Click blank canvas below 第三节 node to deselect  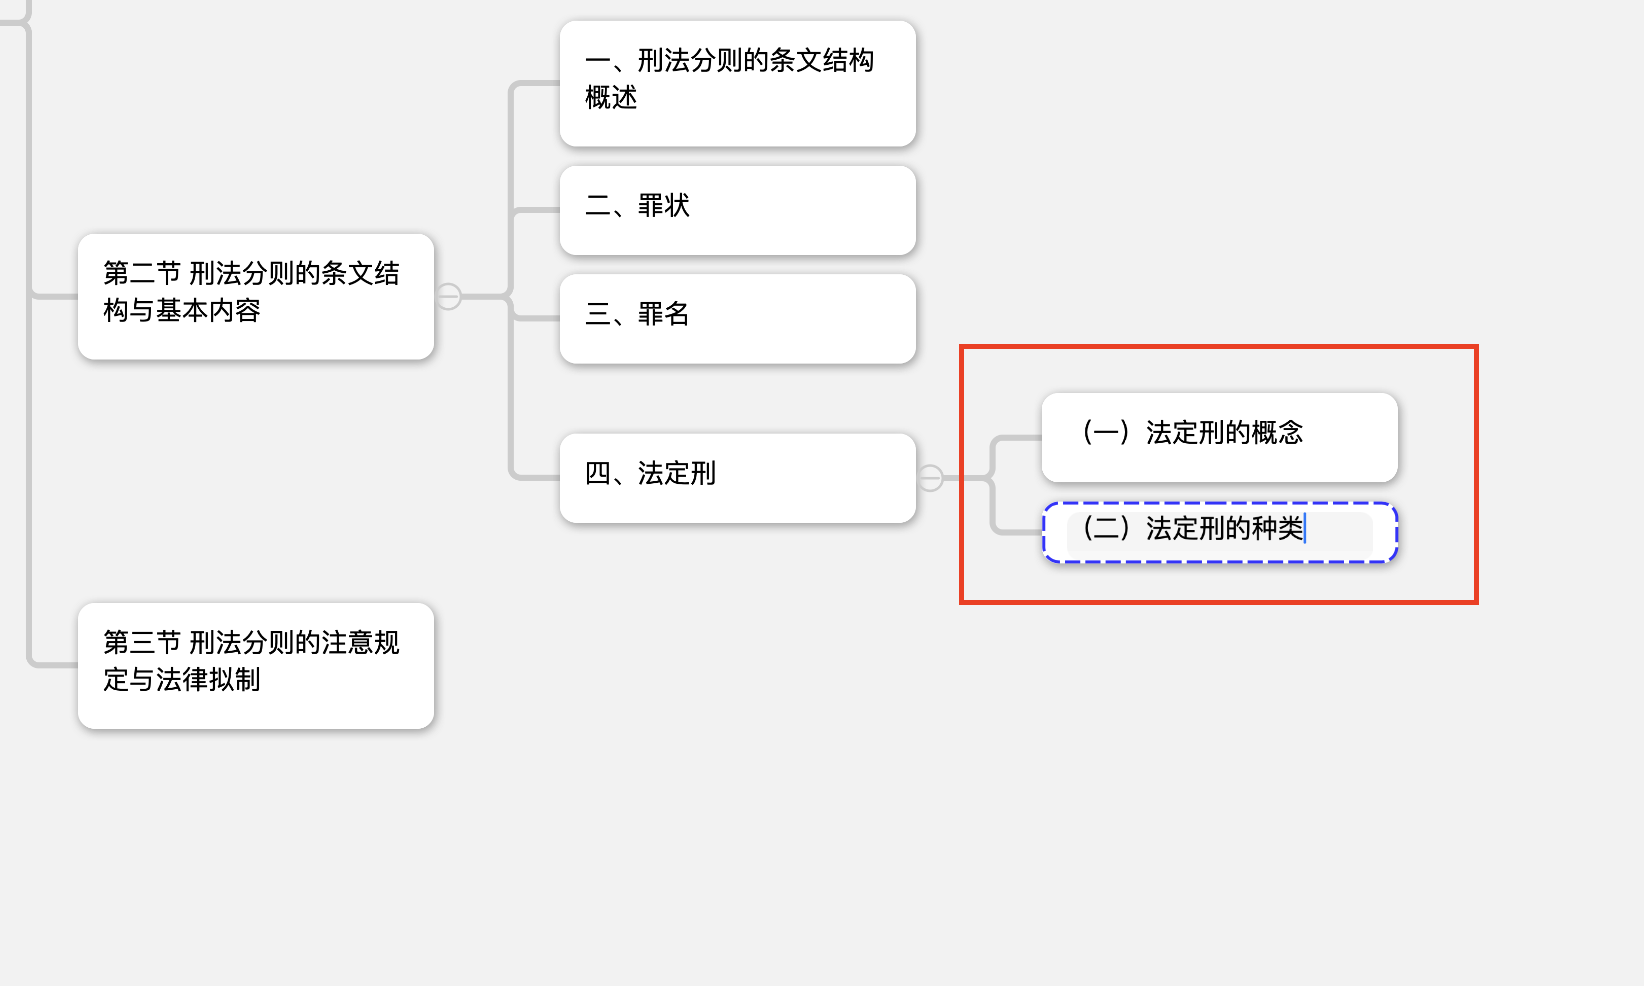coord(255,850)
